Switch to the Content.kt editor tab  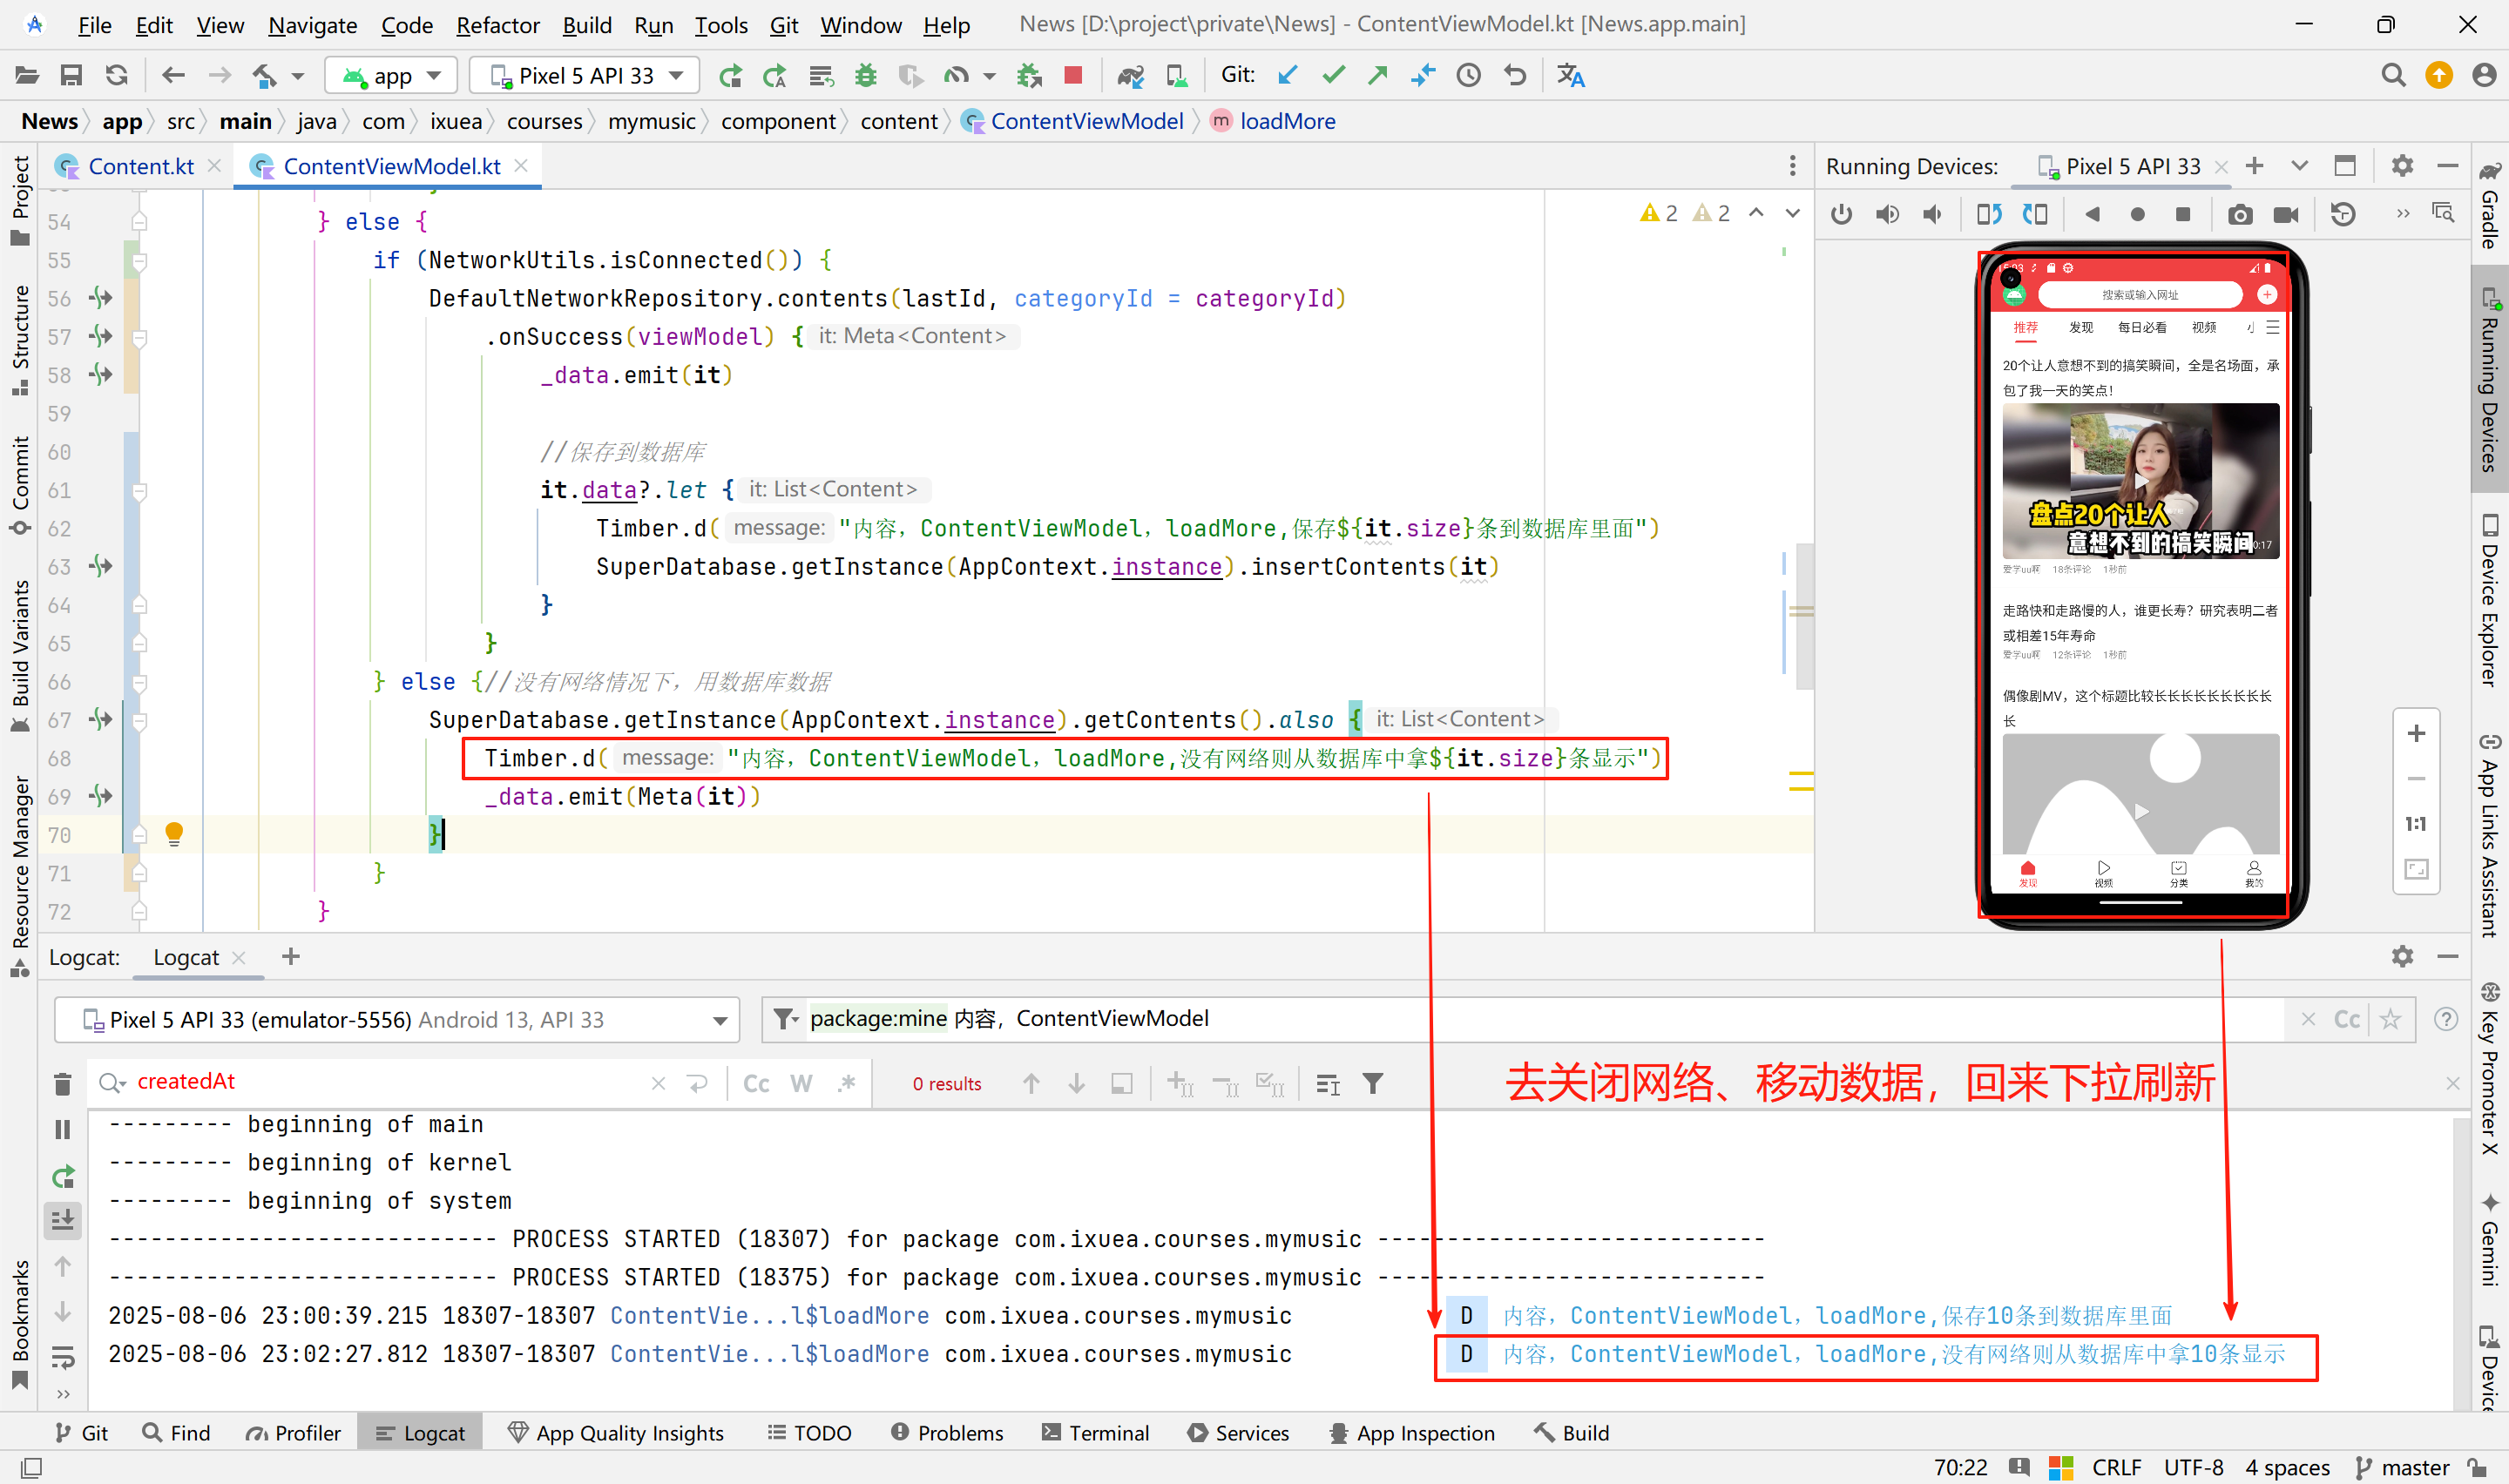click(140, 166)
